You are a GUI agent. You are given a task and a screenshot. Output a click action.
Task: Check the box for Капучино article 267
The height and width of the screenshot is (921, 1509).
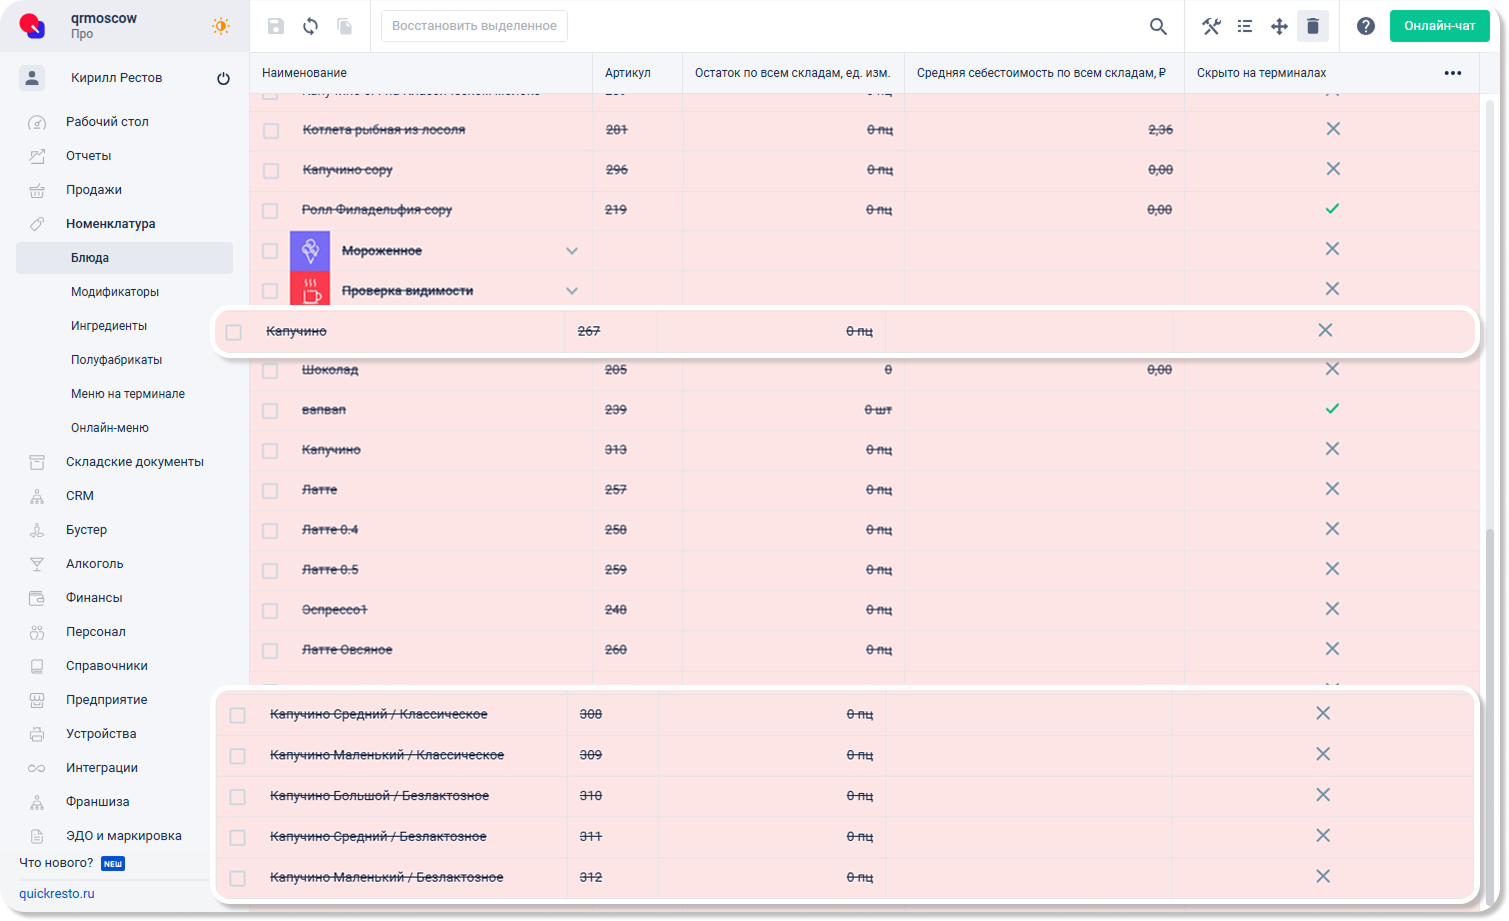tap(234, 332)
